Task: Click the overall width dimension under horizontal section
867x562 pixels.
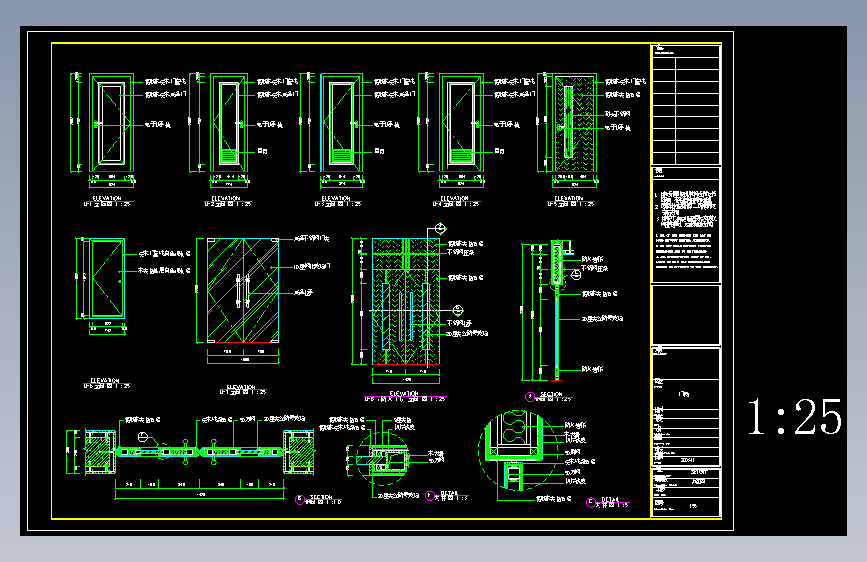Action: pyautogui.click(x=200, y=495)
